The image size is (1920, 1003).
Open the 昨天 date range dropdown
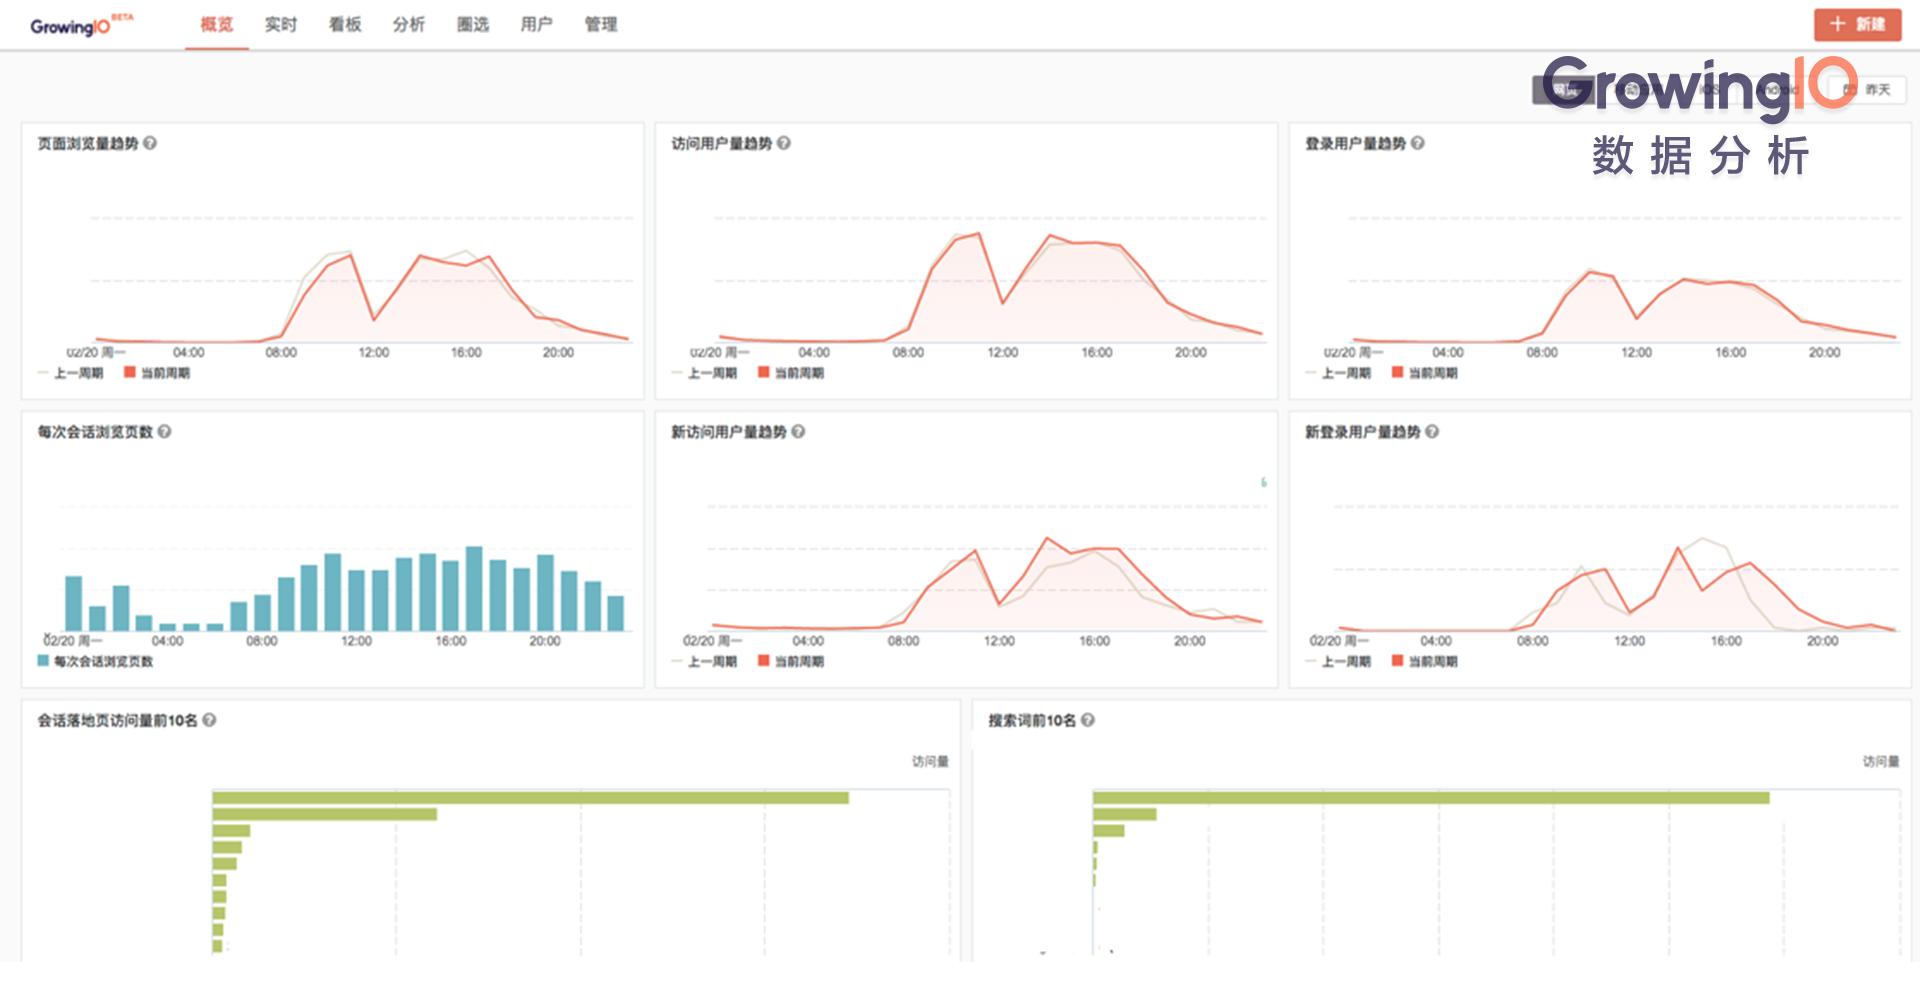coord(1868,90)
